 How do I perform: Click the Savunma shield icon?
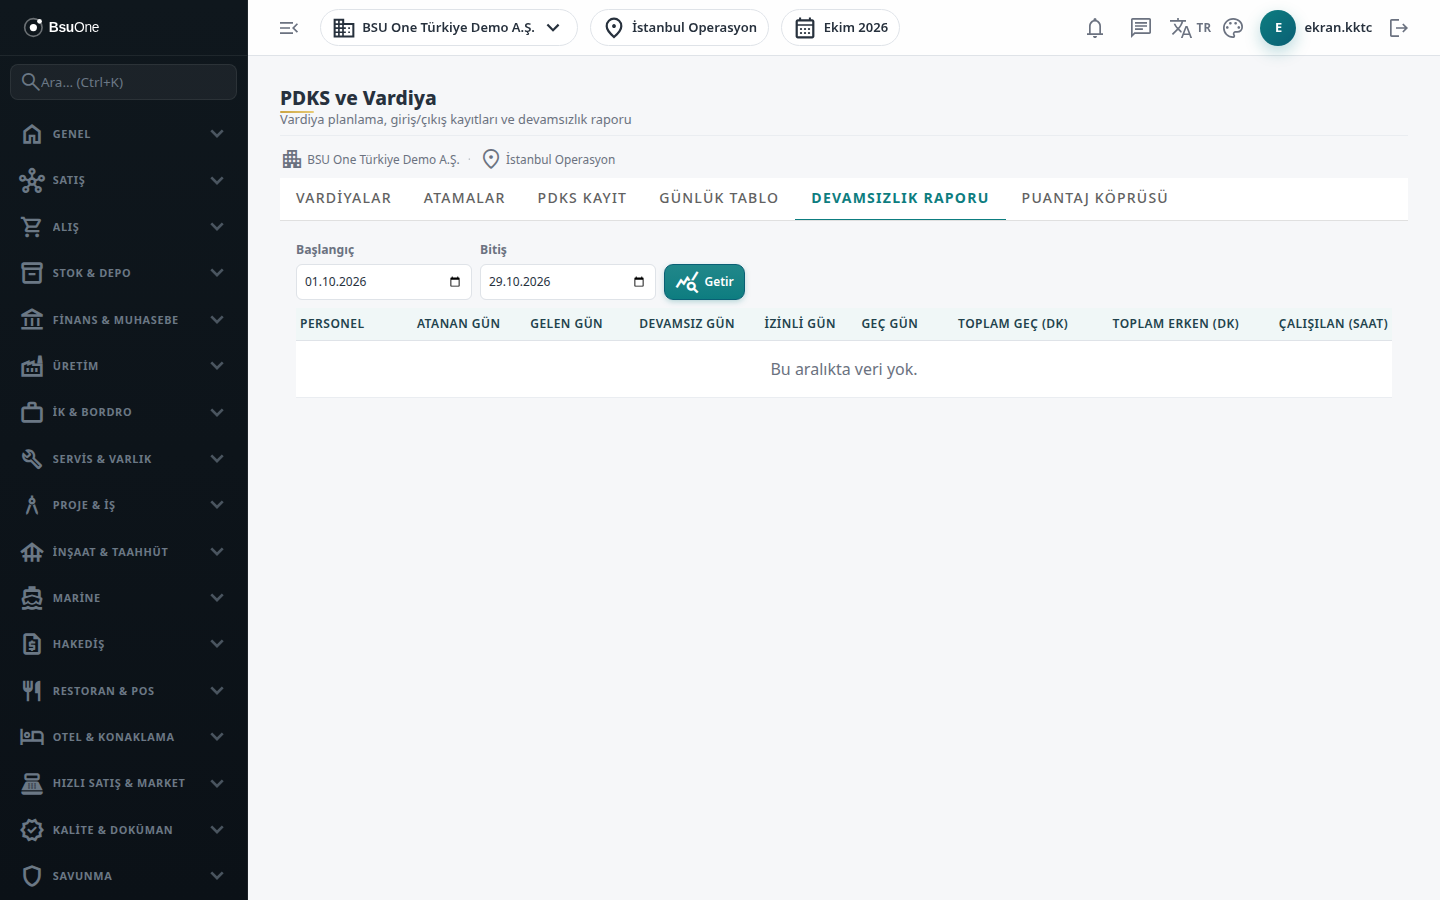click(x=32, y=876)
